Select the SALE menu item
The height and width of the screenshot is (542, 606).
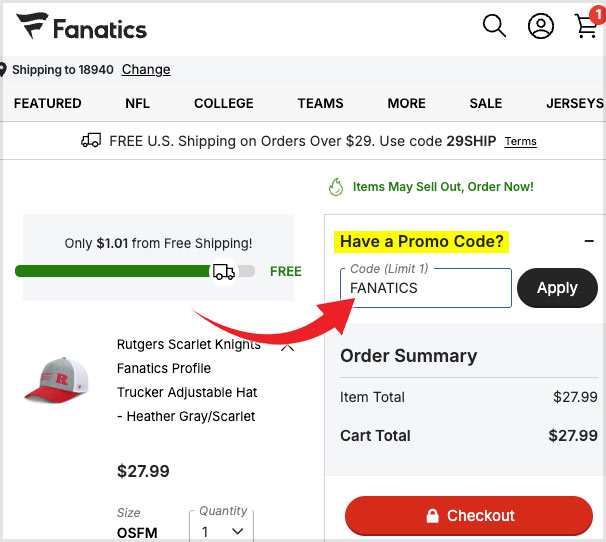[486, 103]
